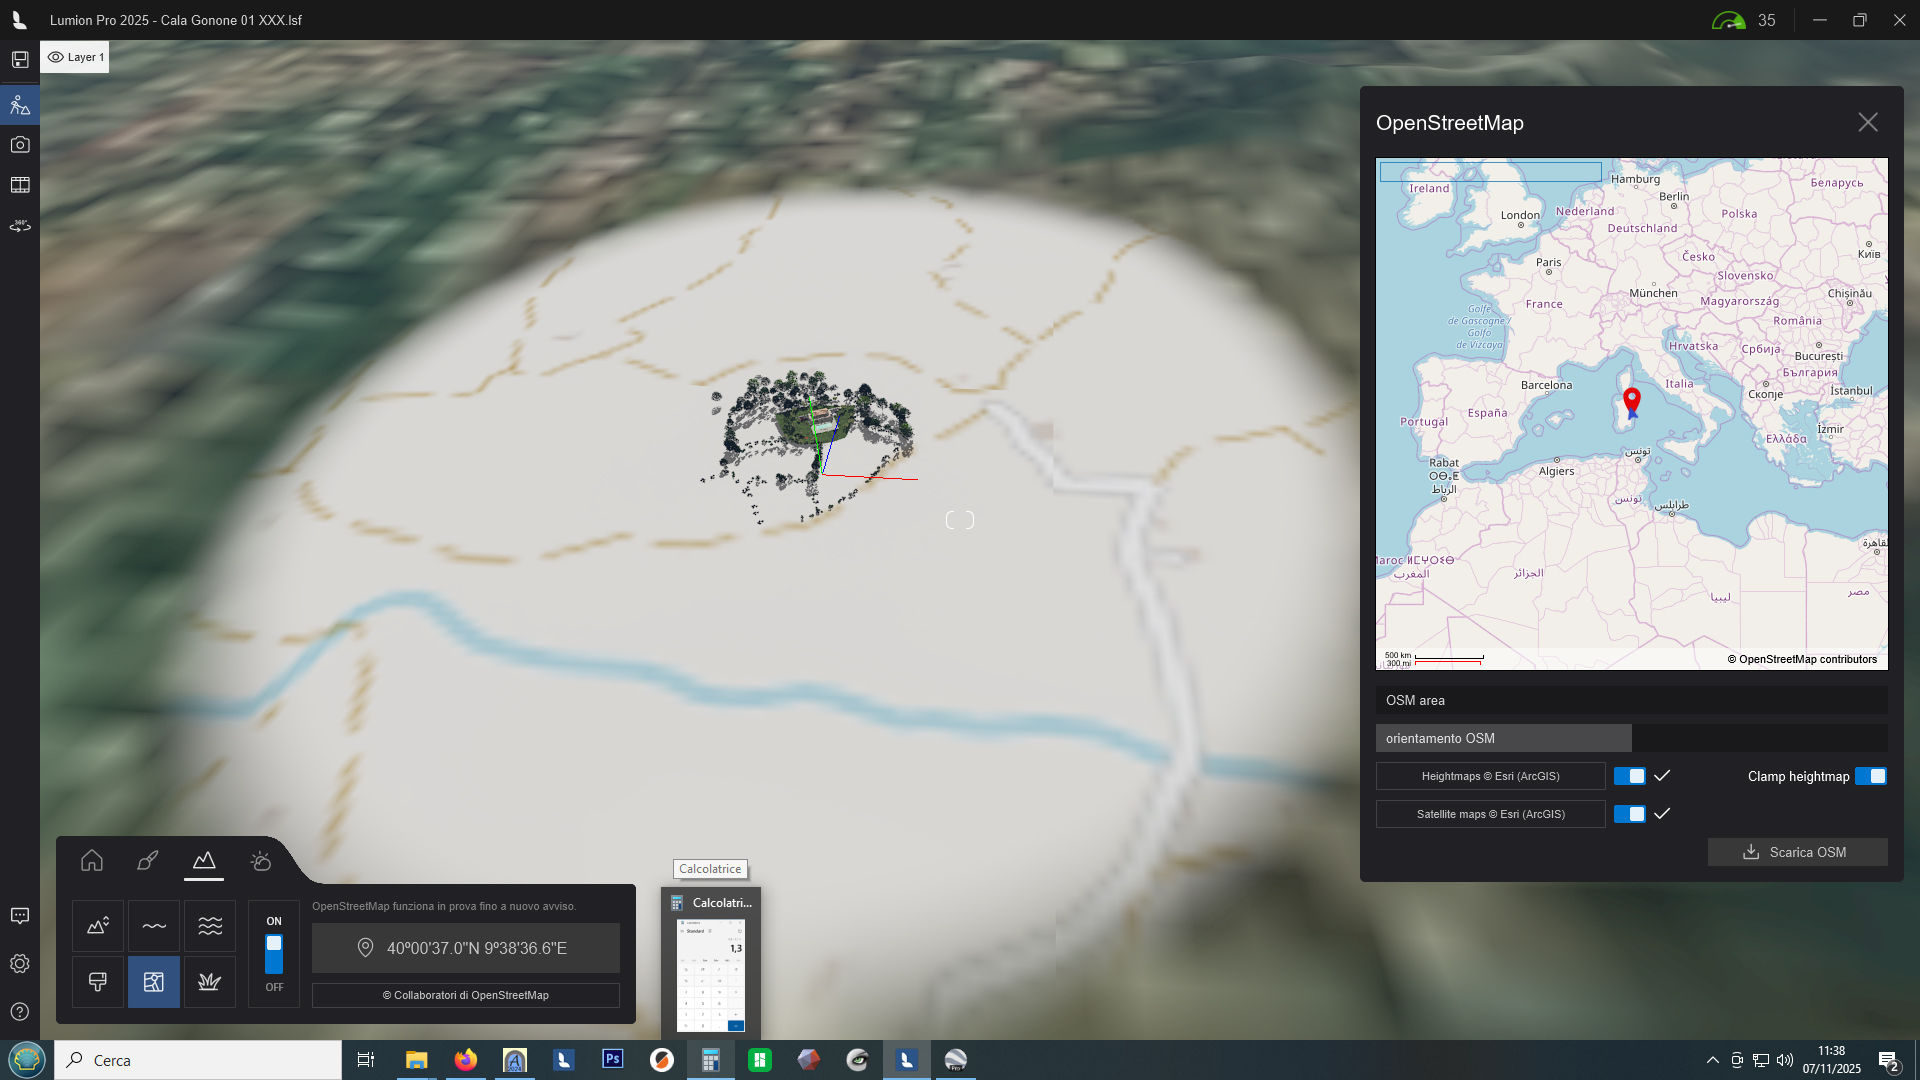Image resolution: width=1920 pixels, height=1080 pixels.
Task: Open Lumion settings gear icon
Action: 20,964
